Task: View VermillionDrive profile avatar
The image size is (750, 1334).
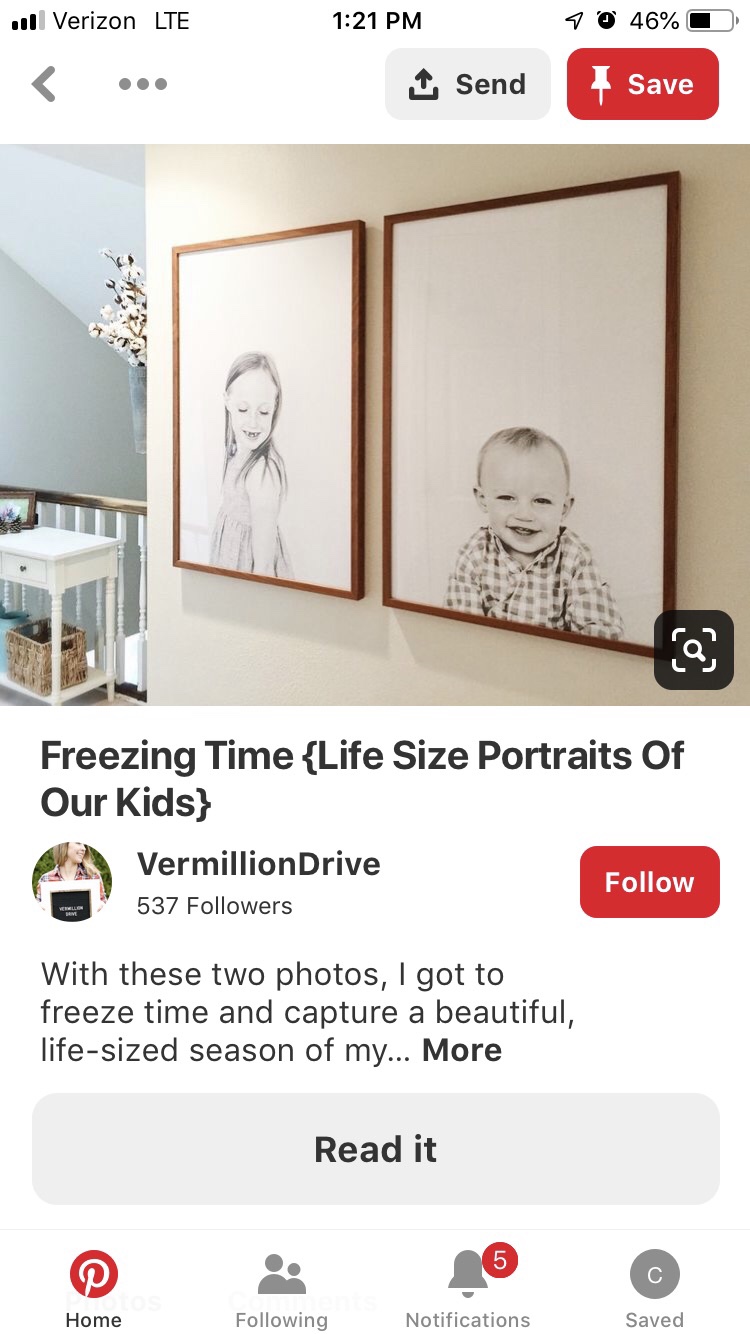Action: coord(72,882)
